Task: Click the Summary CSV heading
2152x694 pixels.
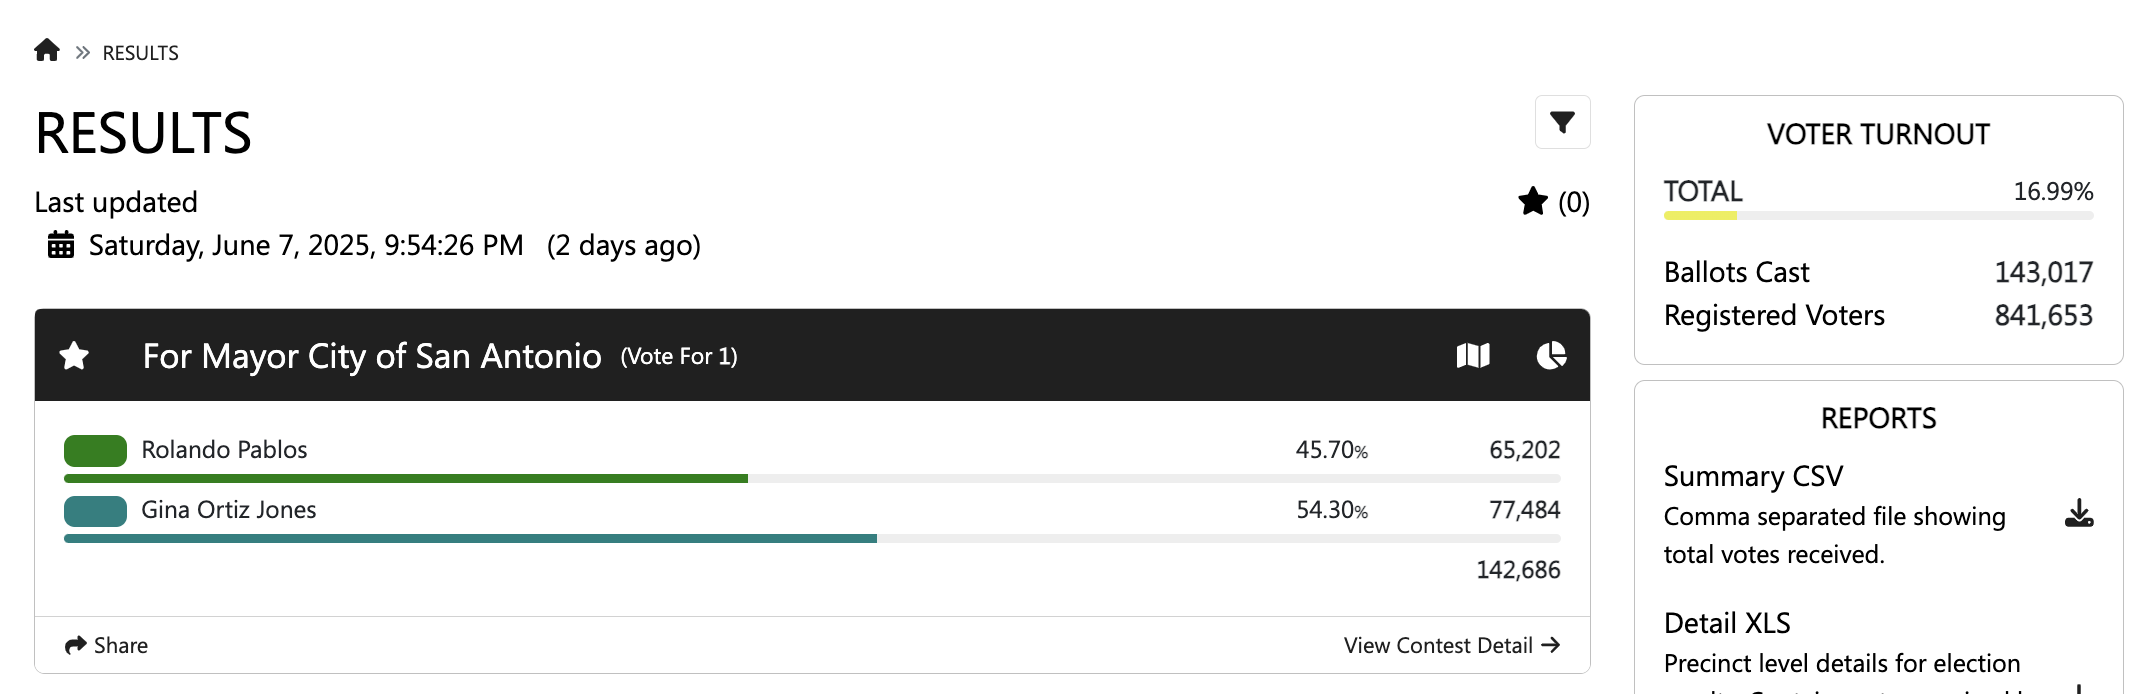Action: pos(1753,476)
